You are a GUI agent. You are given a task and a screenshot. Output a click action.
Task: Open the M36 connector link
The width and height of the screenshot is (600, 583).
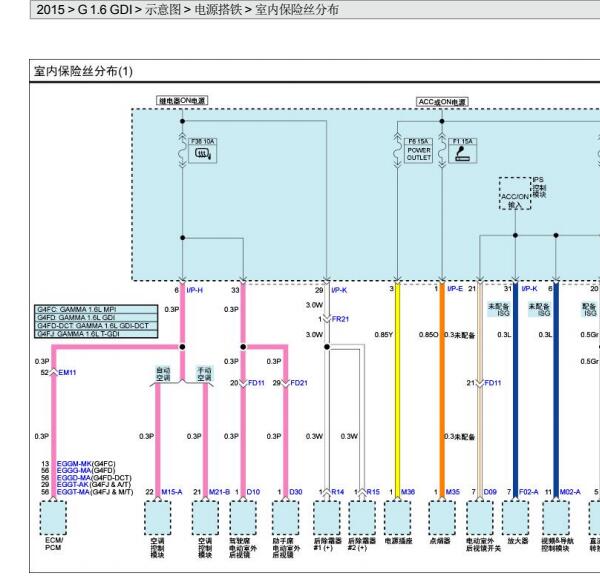click(408, 492)
